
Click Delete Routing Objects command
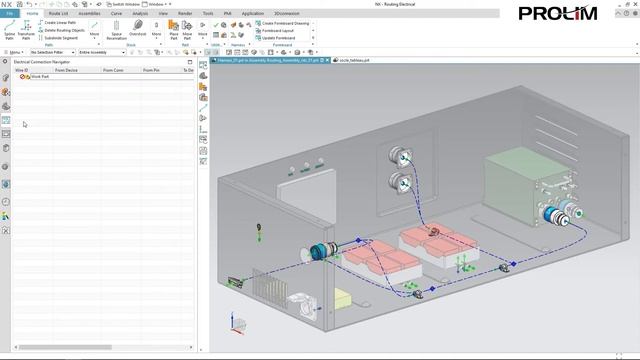[61, 30]
